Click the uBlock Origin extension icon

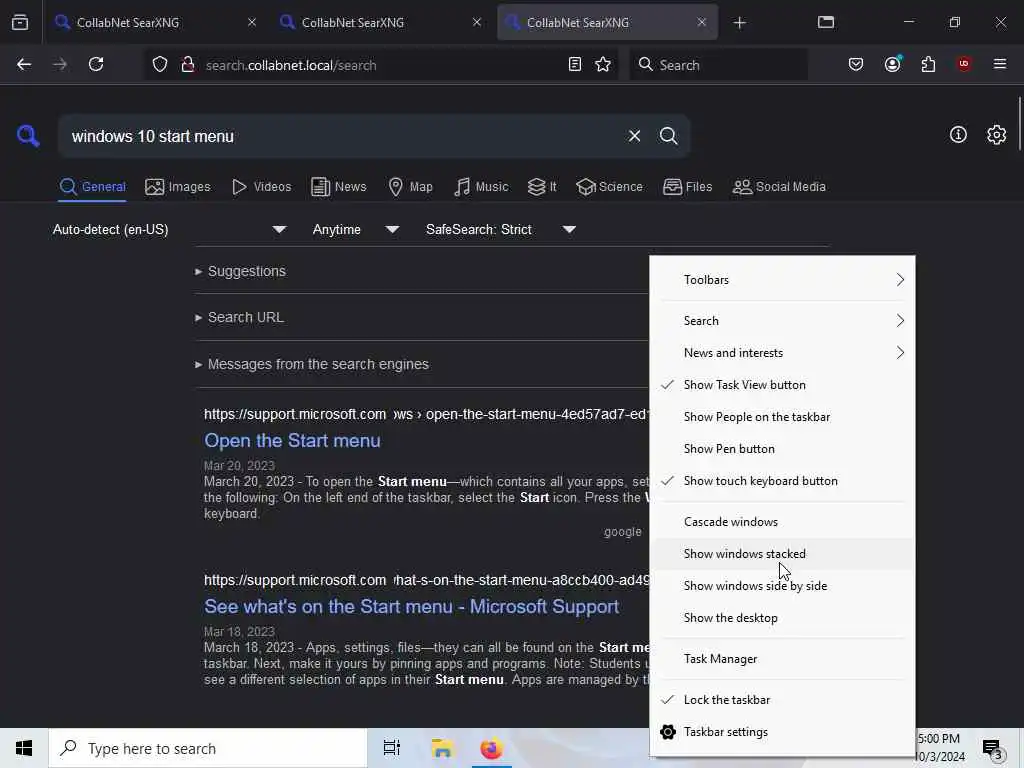[964, 64]
